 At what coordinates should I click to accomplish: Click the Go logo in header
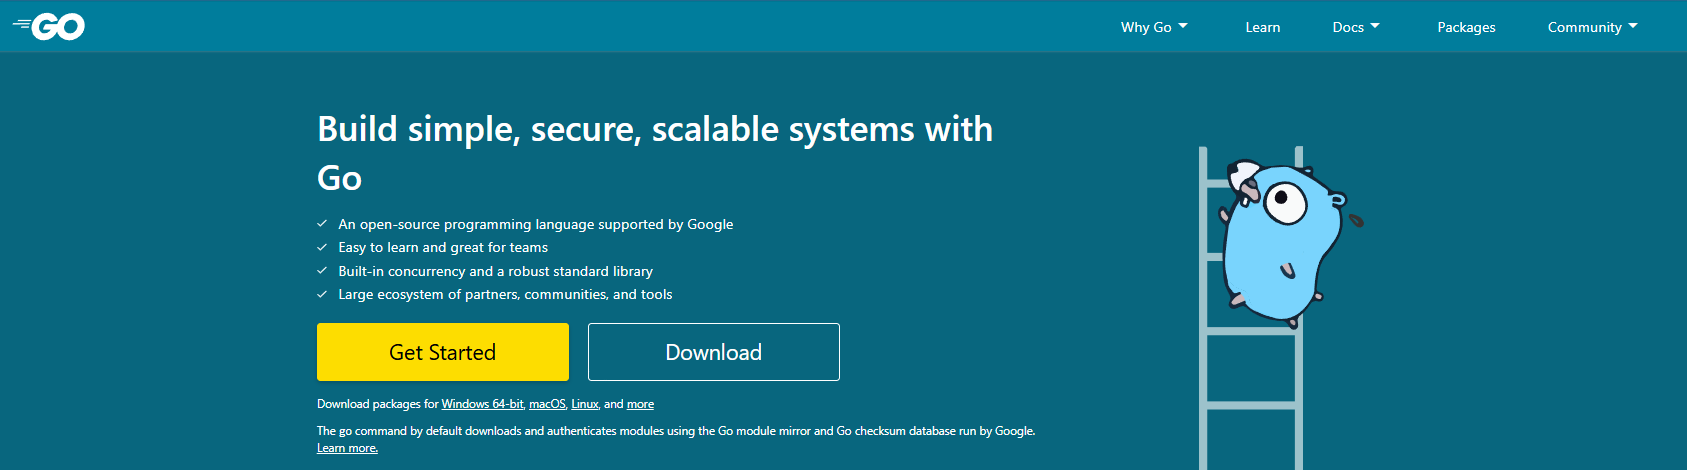[49, 27]
